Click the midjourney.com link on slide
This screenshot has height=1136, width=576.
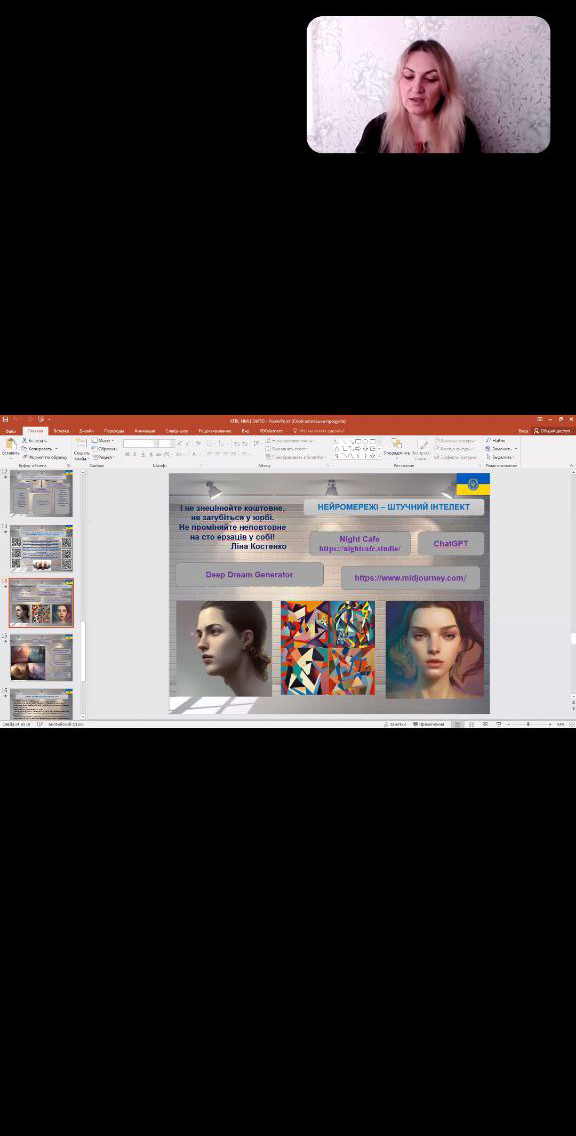pos(410,577)
